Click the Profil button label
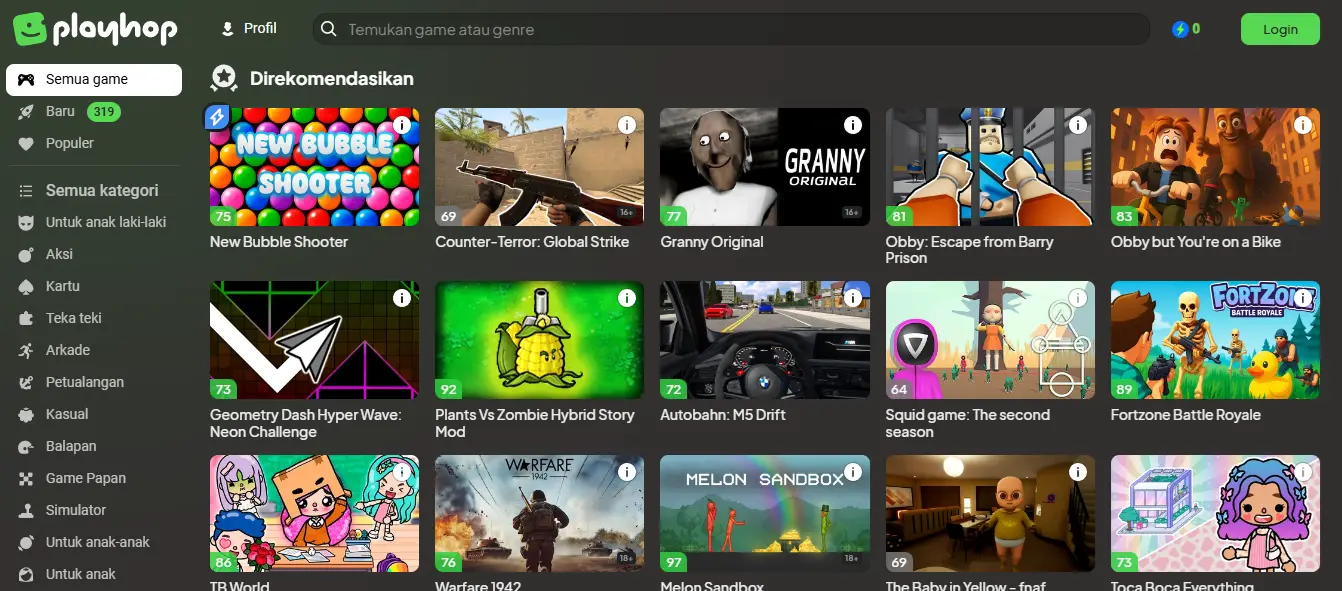This screenshot has height=591, width=1342. pyautogui.click(x=260, y=28)
